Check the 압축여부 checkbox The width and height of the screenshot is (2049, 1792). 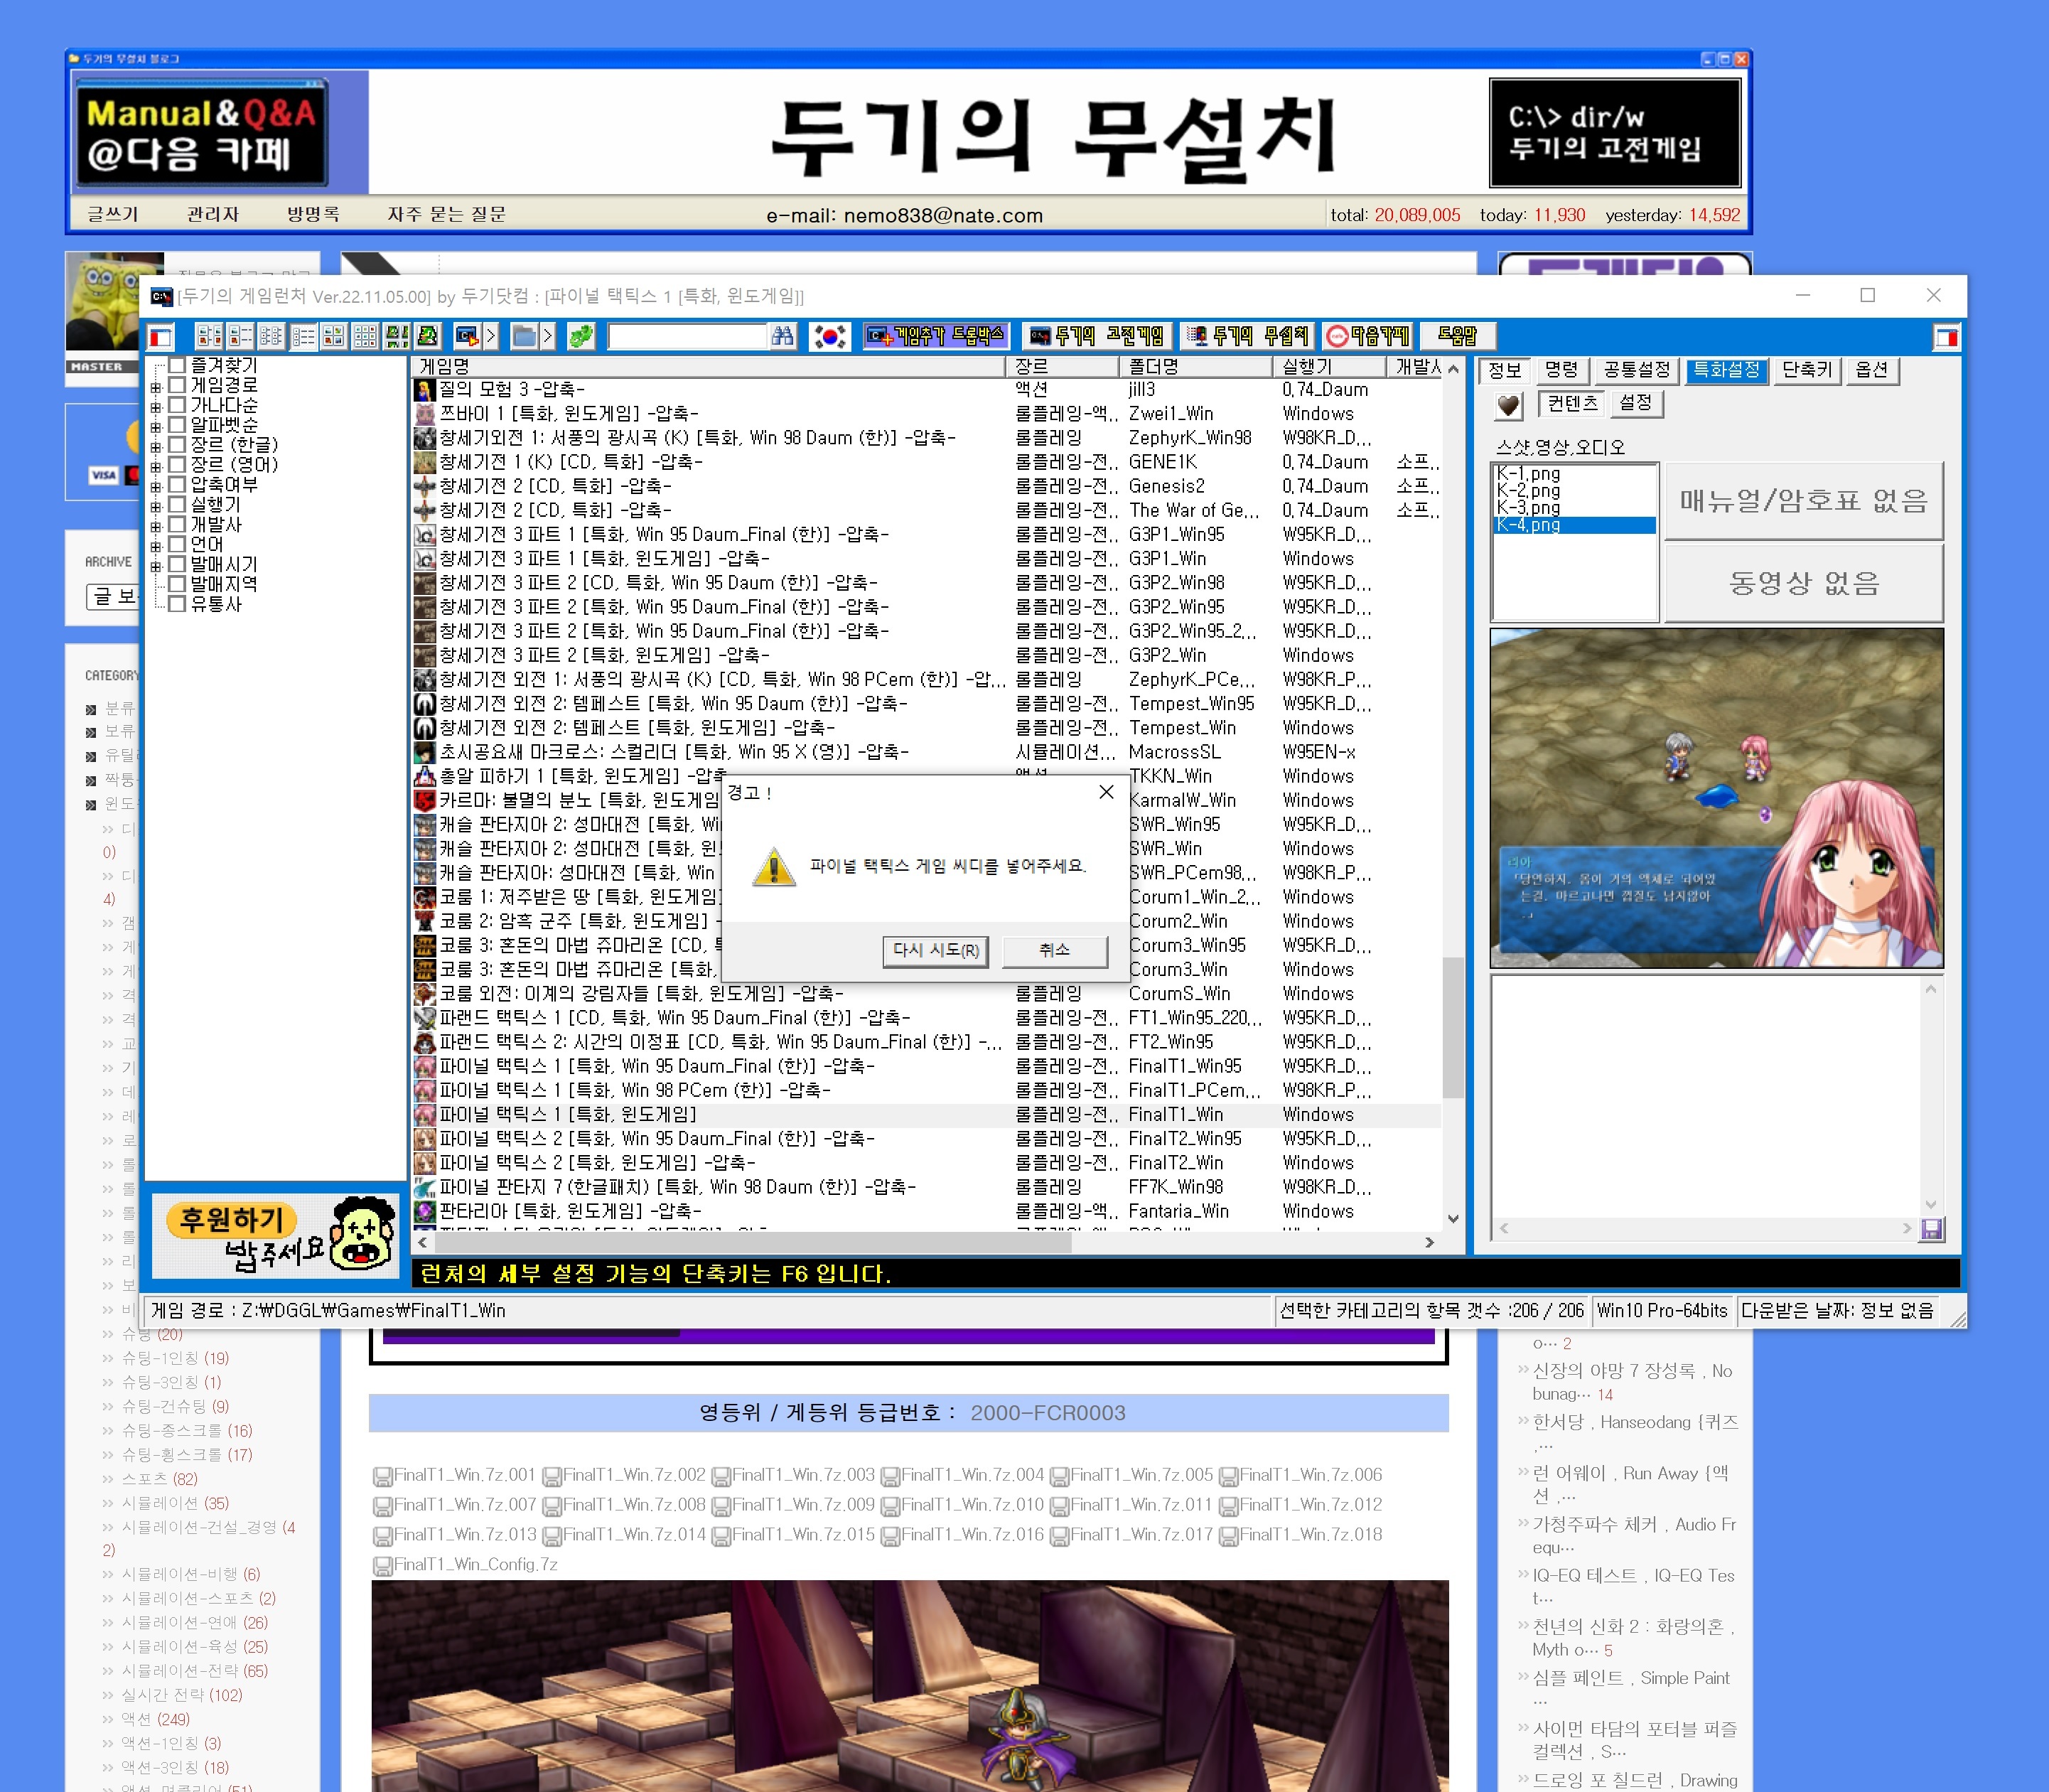pyautogui.click(x=177, y=485)
